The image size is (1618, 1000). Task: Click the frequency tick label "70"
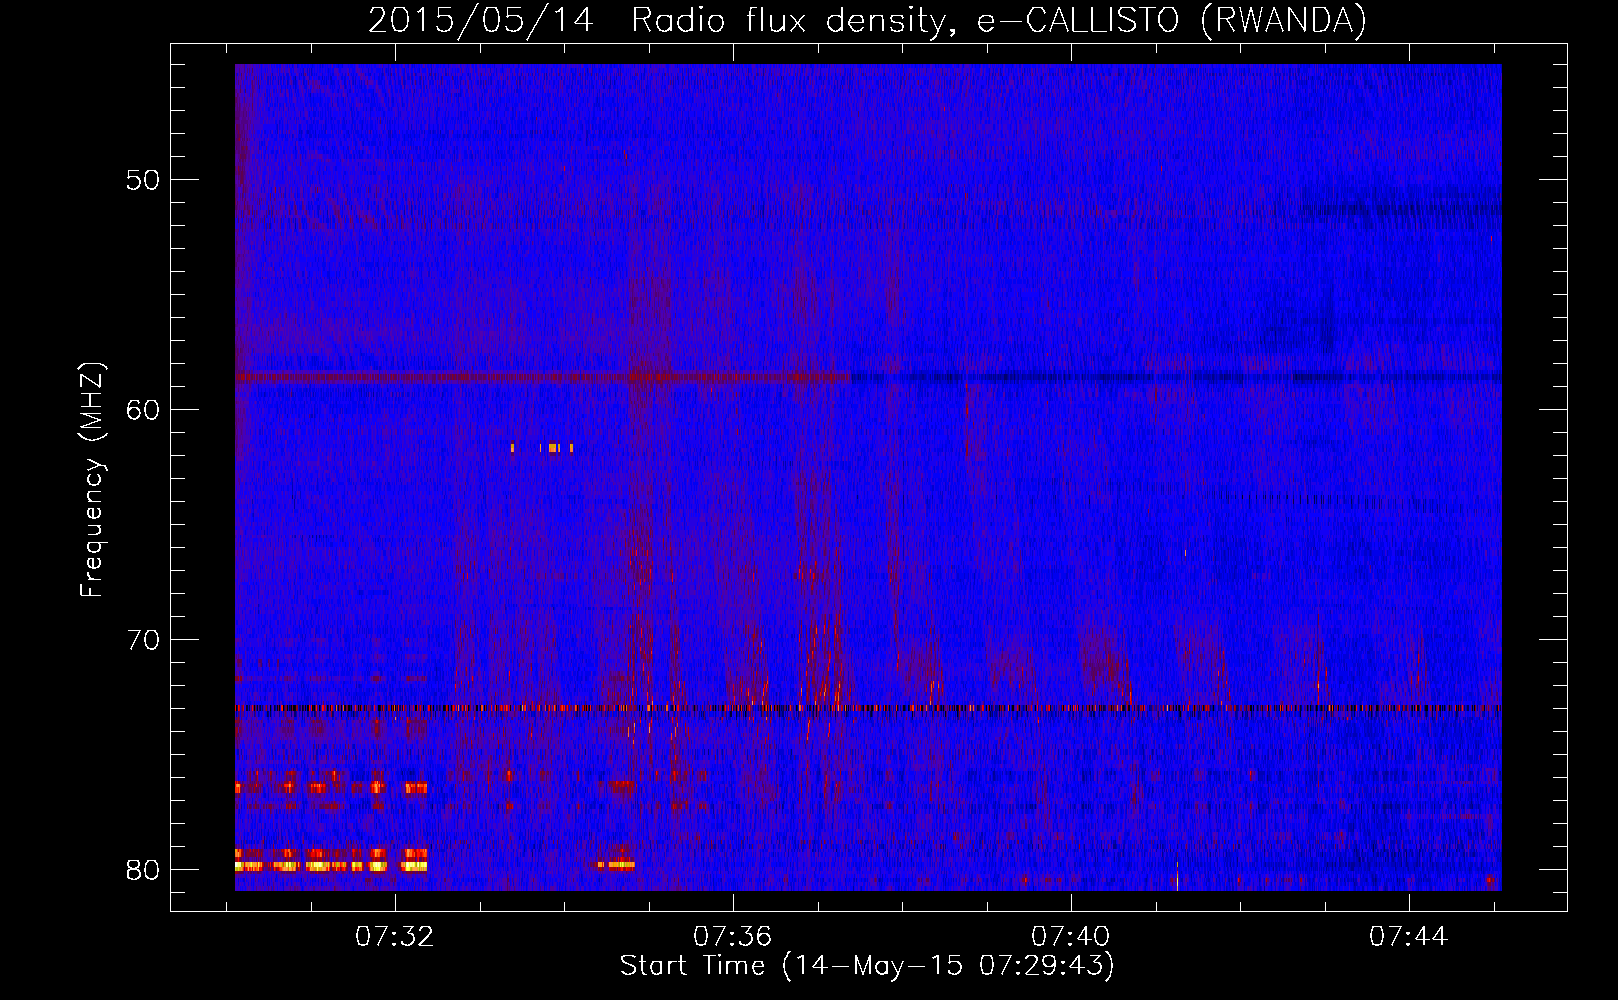coord(143,640)
